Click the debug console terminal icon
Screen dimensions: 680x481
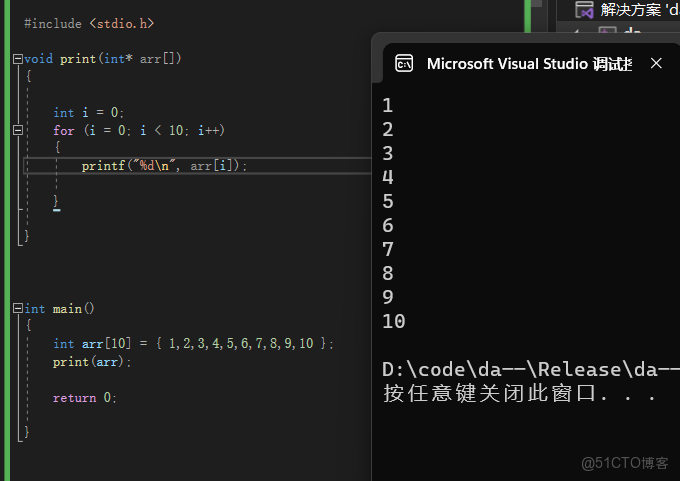pos(404,64)
